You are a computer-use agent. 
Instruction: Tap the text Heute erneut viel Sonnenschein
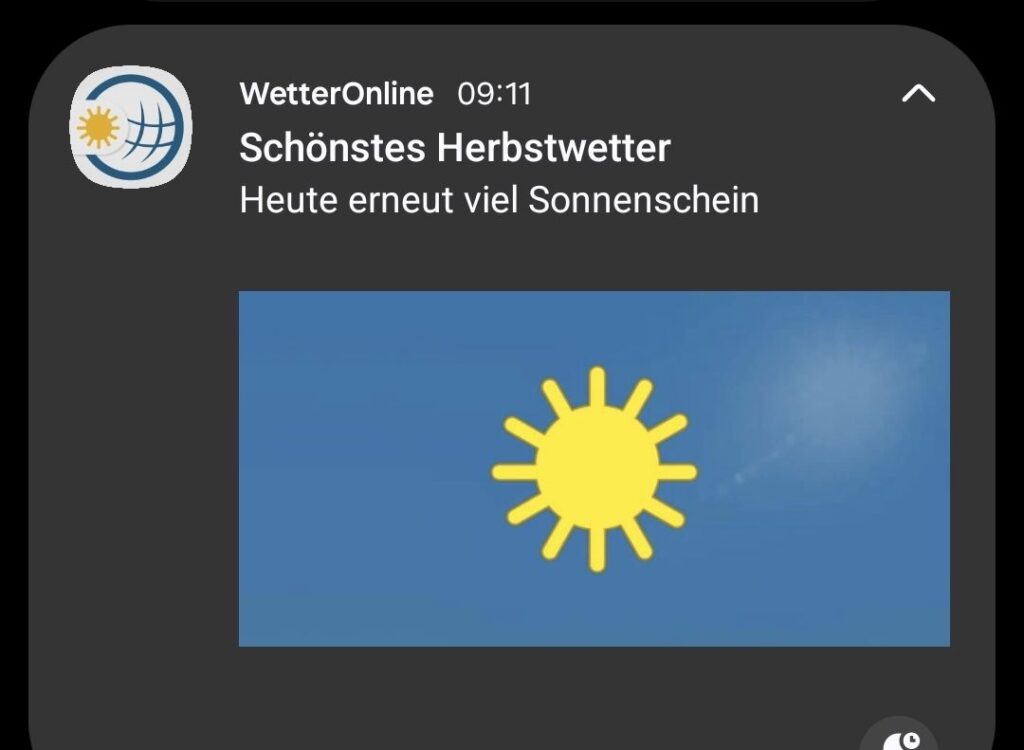[x=499, y=200]
